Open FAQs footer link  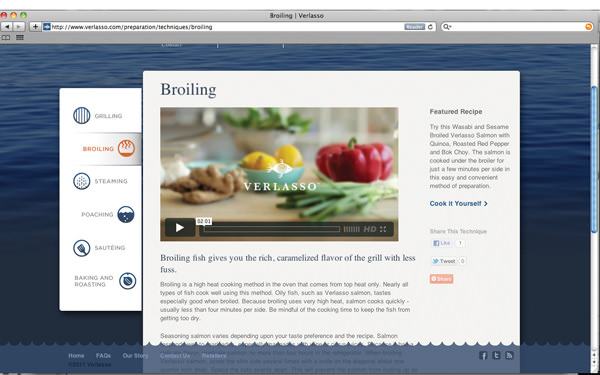[x=103, y=355]
